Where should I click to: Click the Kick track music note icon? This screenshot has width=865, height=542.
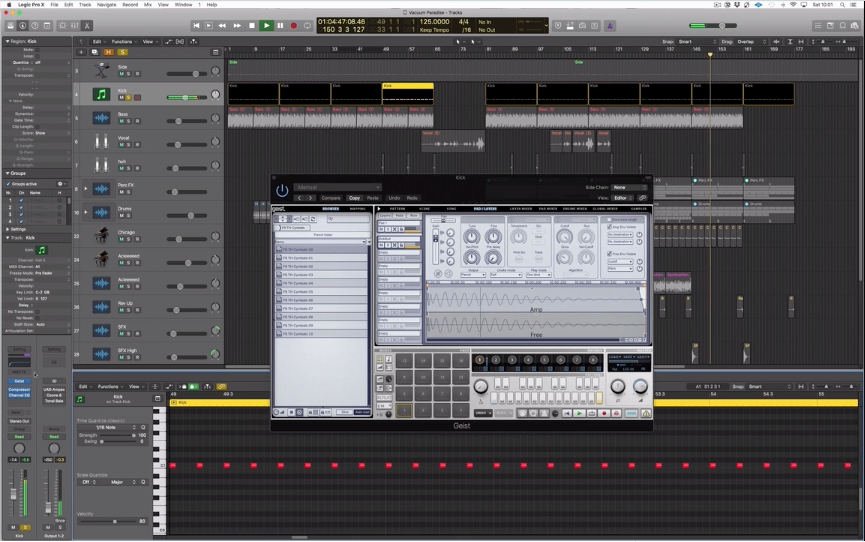pos(101,94)
